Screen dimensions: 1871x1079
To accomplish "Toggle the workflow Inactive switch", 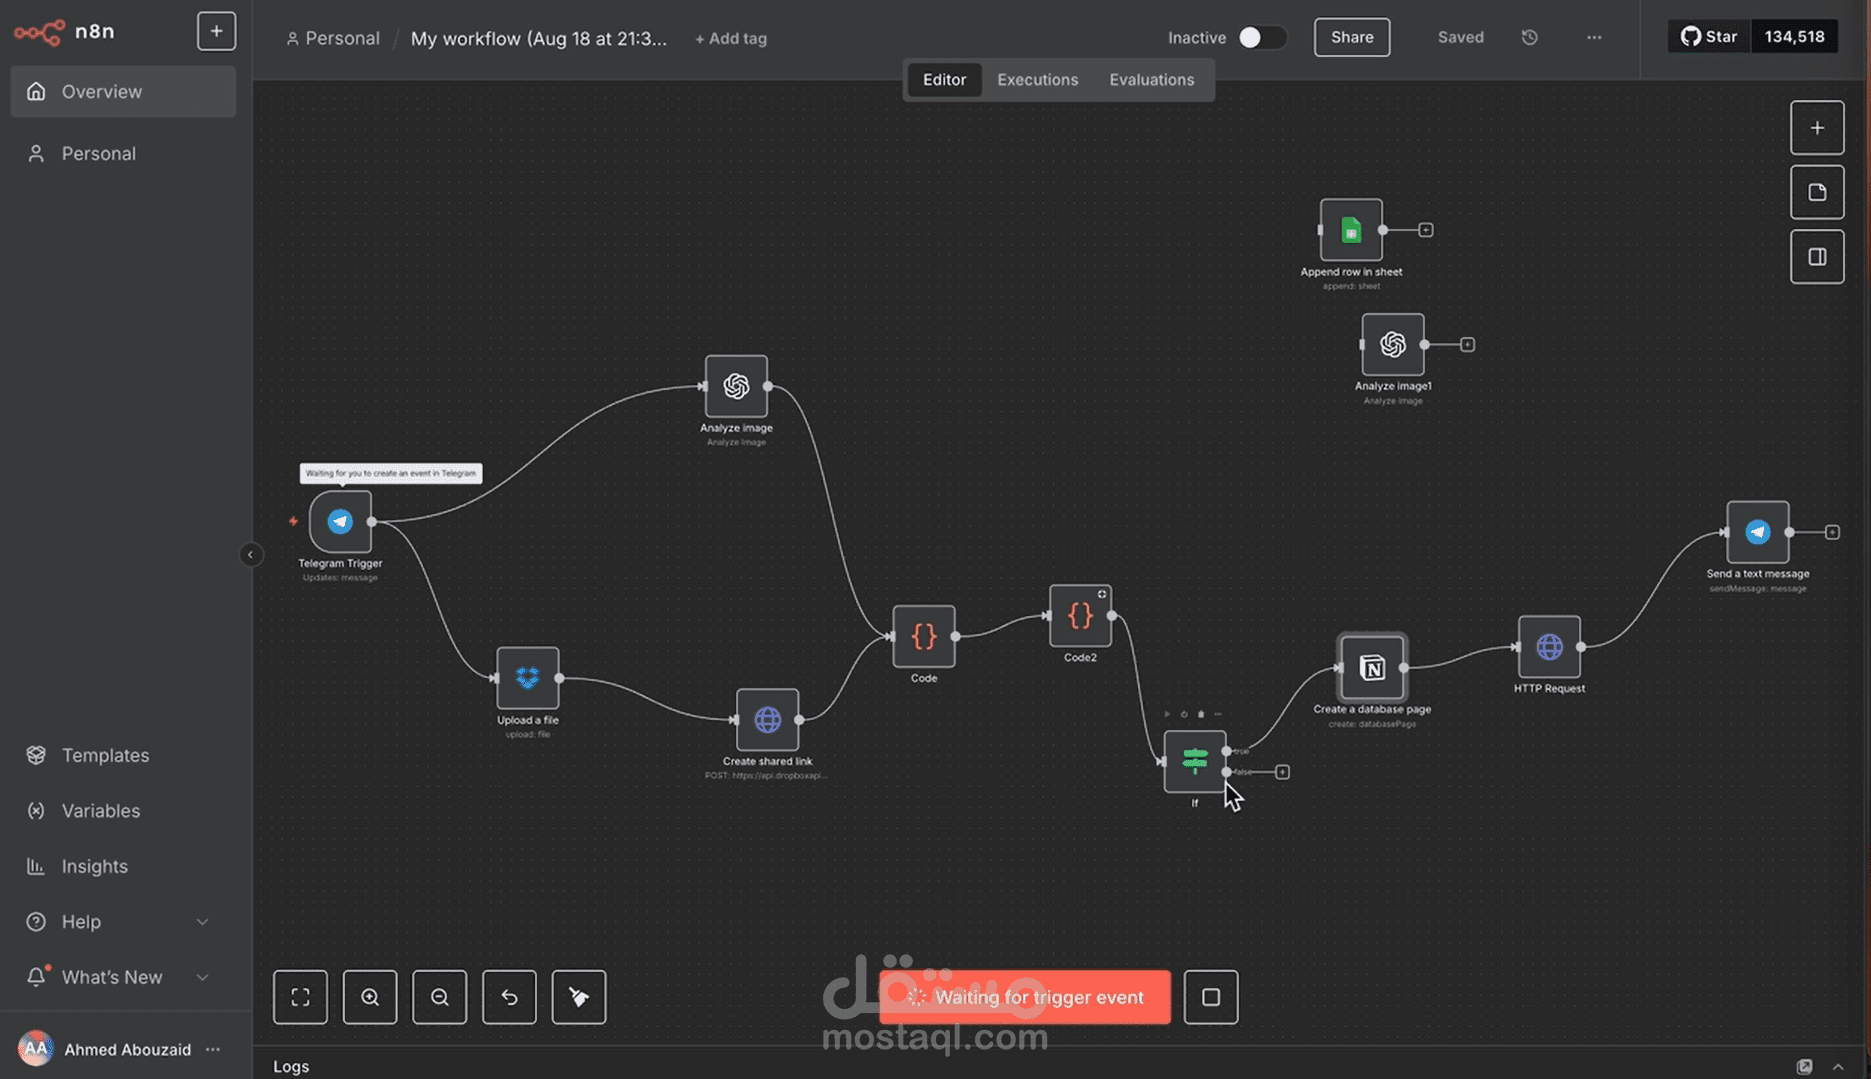I will pos(1261,37).
